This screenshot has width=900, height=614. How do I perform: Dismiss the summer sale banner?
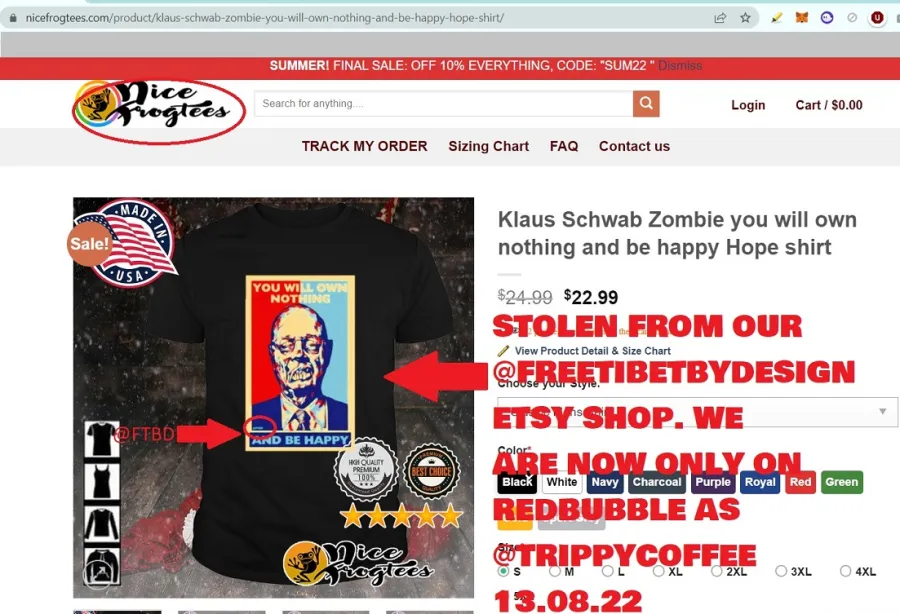680,65
